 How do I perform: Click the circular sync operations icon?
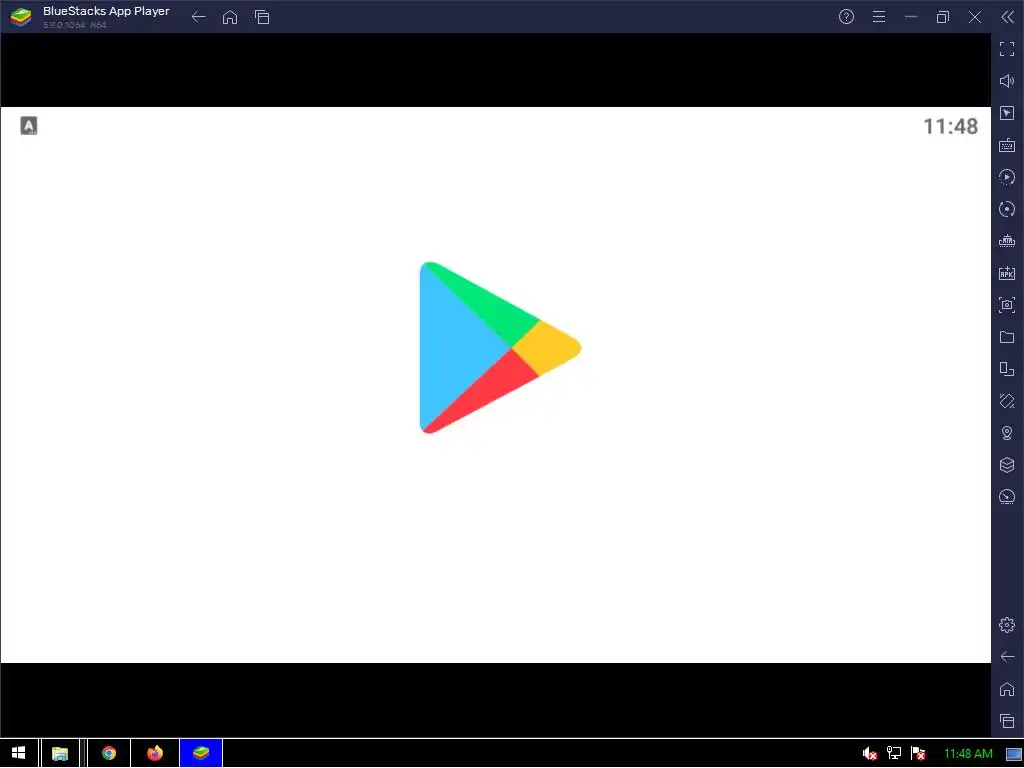coord(1007,209)
